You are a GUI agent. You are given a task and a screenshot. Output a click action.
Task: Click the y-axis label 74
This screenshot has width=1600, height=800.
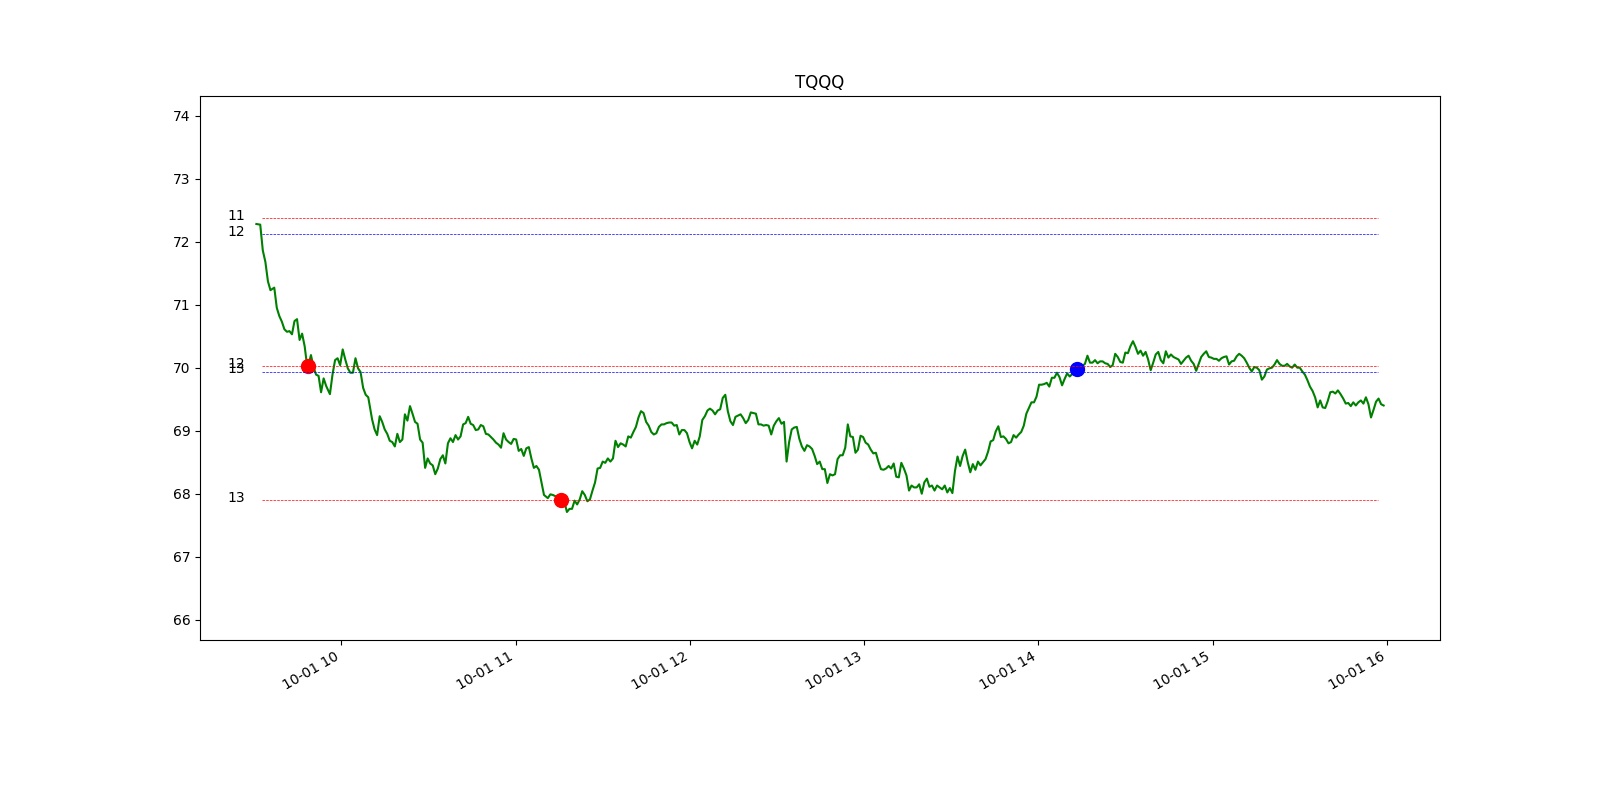tap(181, 116)
